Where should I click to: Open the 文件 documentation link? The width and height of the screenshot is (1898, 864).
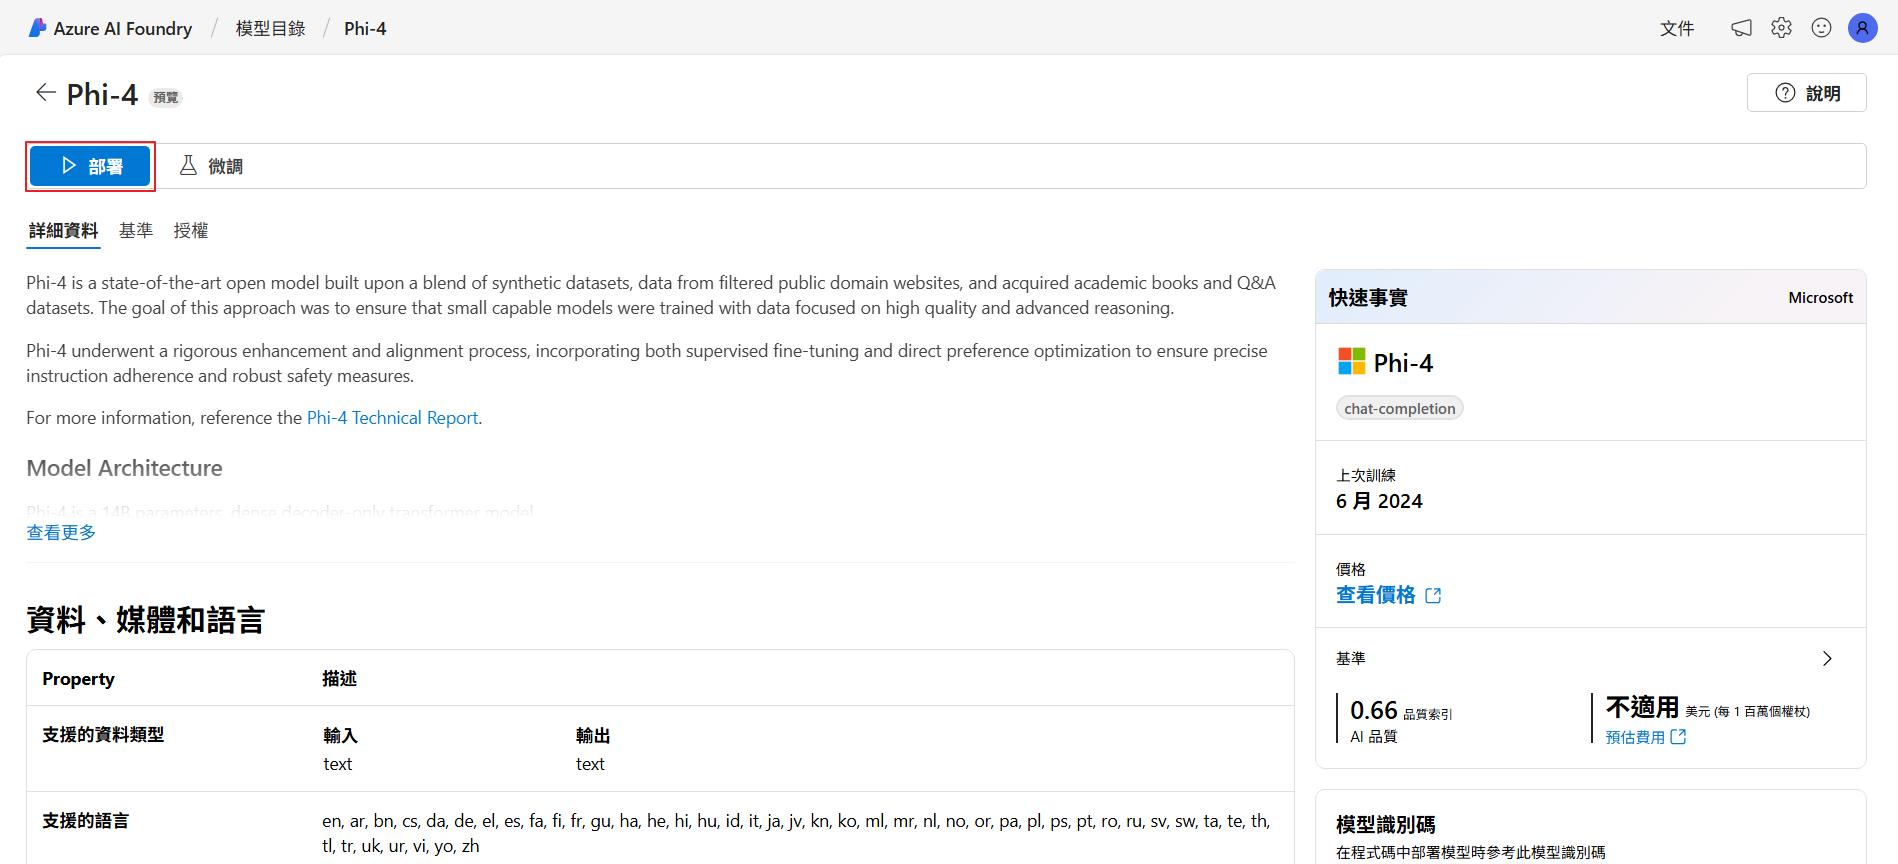point(1676,28)
